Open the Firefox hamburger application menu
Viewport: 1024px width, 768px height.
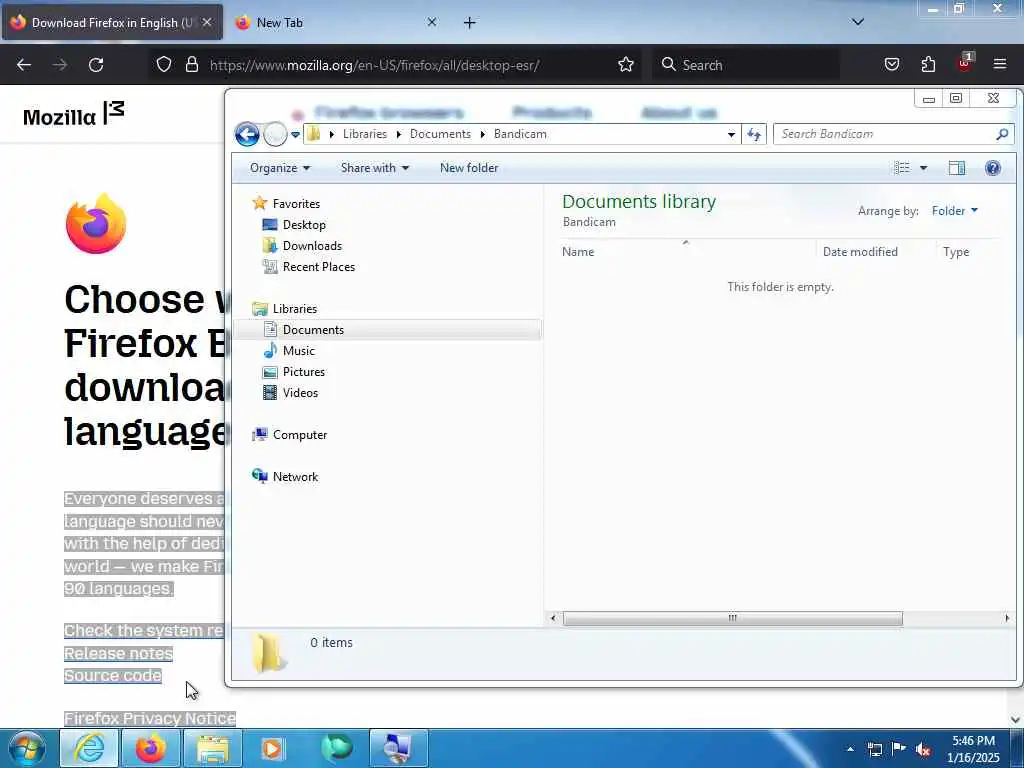coord(1000,64)
